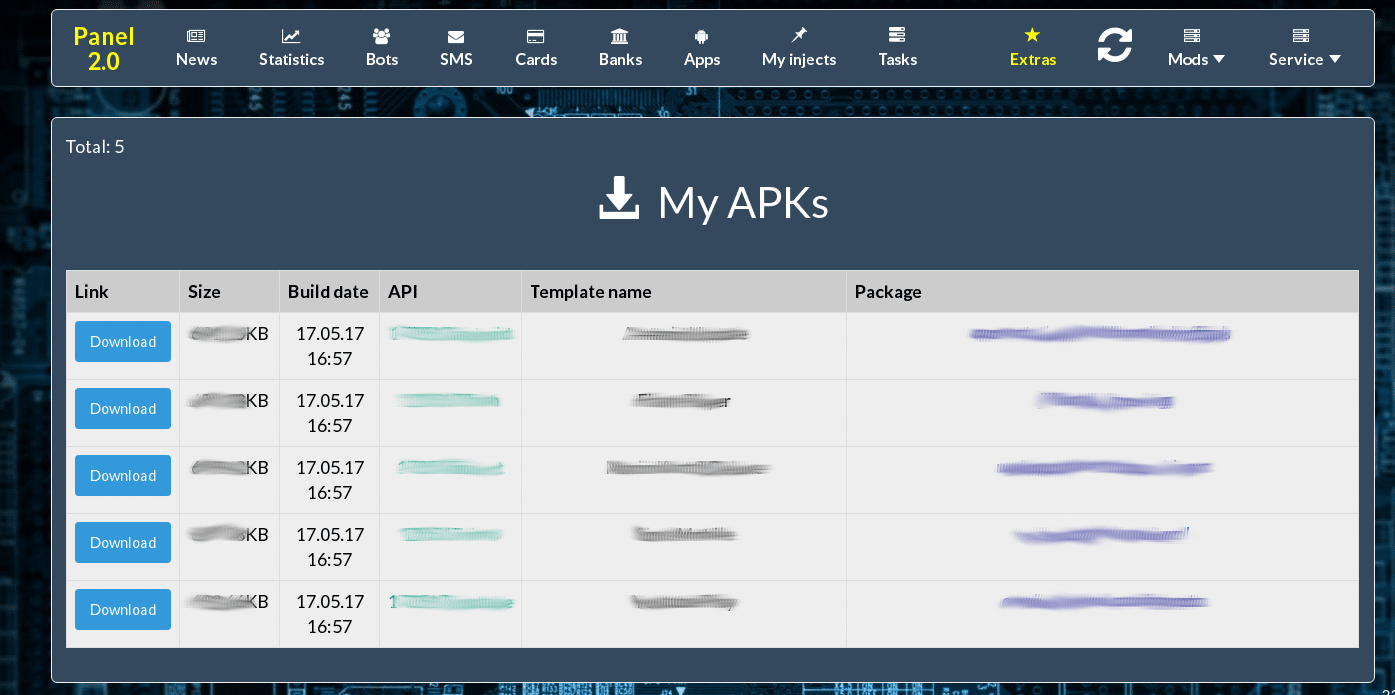
Task: Click the Size column header
Action: tap(230, 292)
